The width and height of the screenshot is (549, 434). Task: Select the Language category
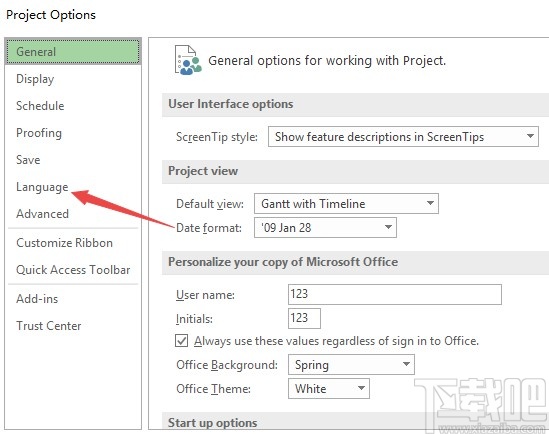click(42, 187)
